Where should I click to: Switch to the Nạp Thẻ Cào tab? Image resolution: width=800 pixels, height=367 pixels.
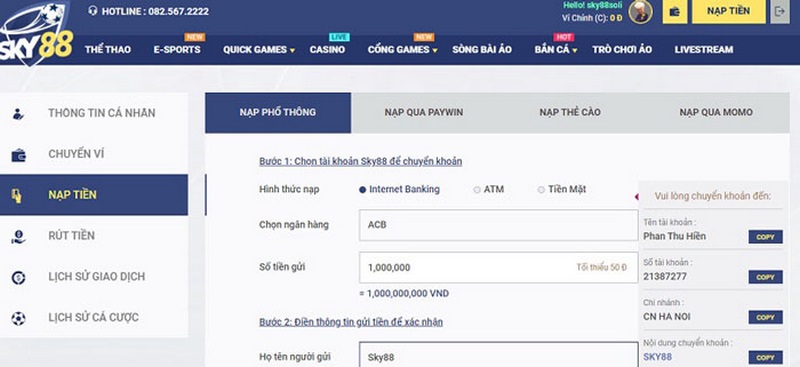click(x=570, y=112)
